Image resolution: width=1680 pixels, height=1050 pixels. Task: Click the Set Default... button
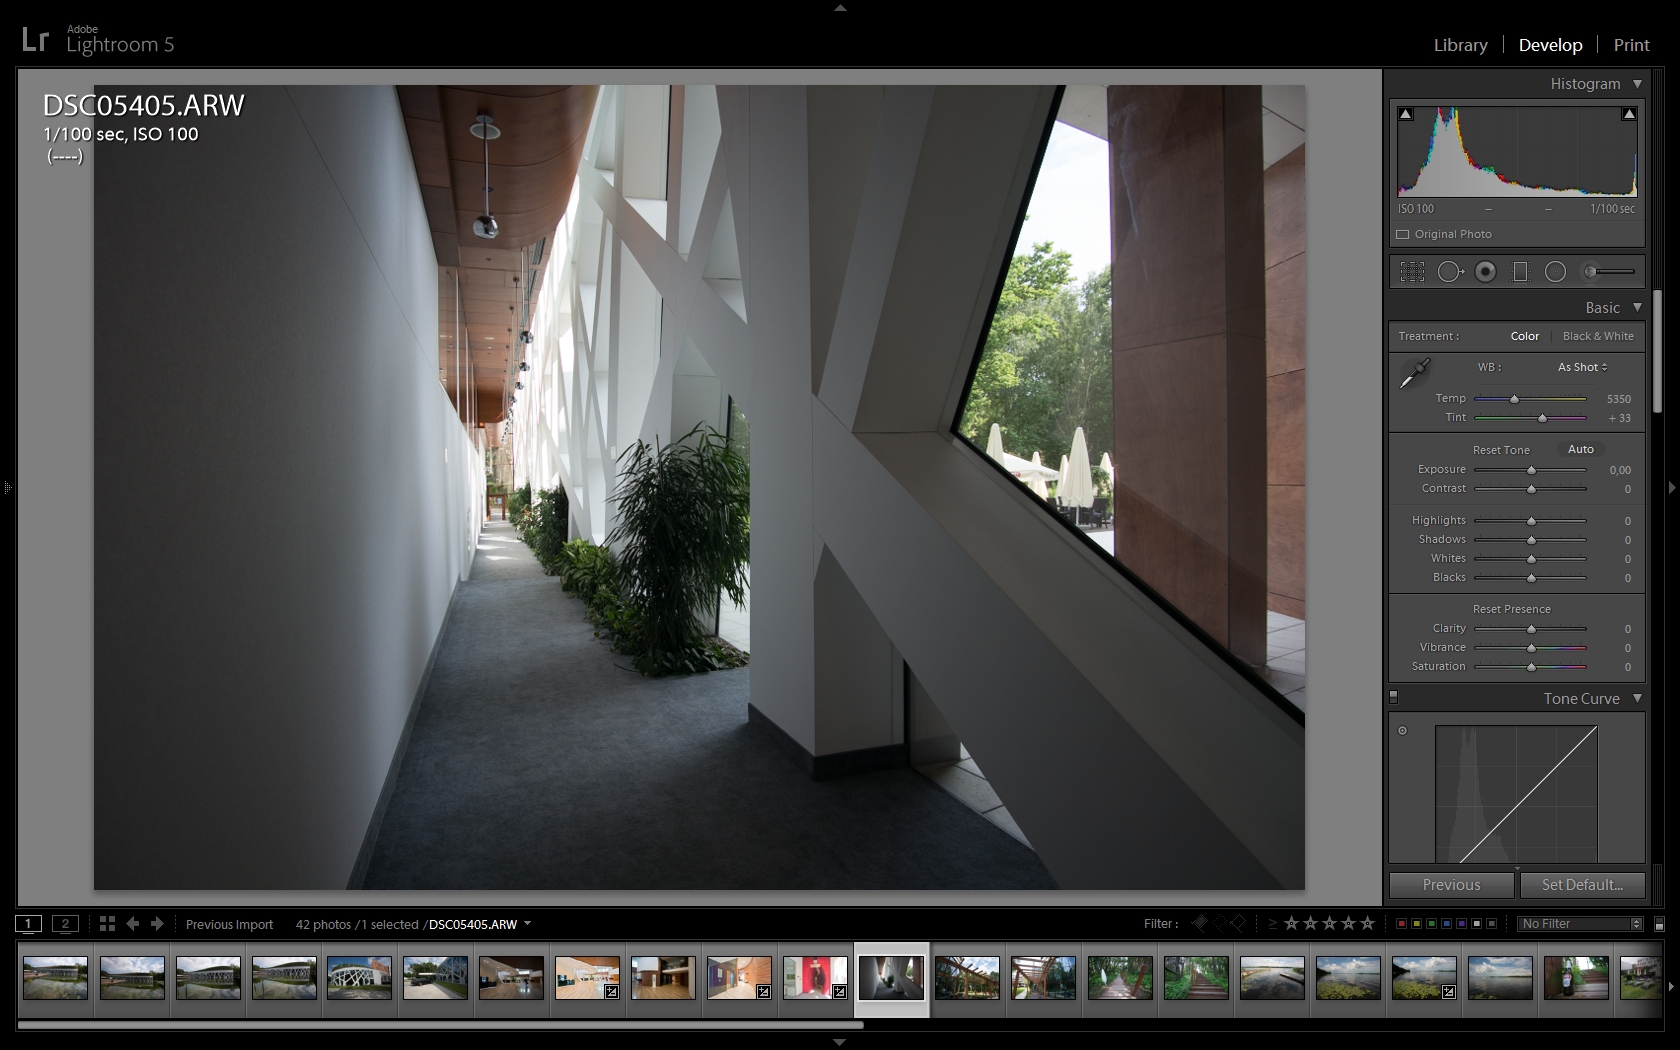pyautogui.click(x=1582, y=885)
